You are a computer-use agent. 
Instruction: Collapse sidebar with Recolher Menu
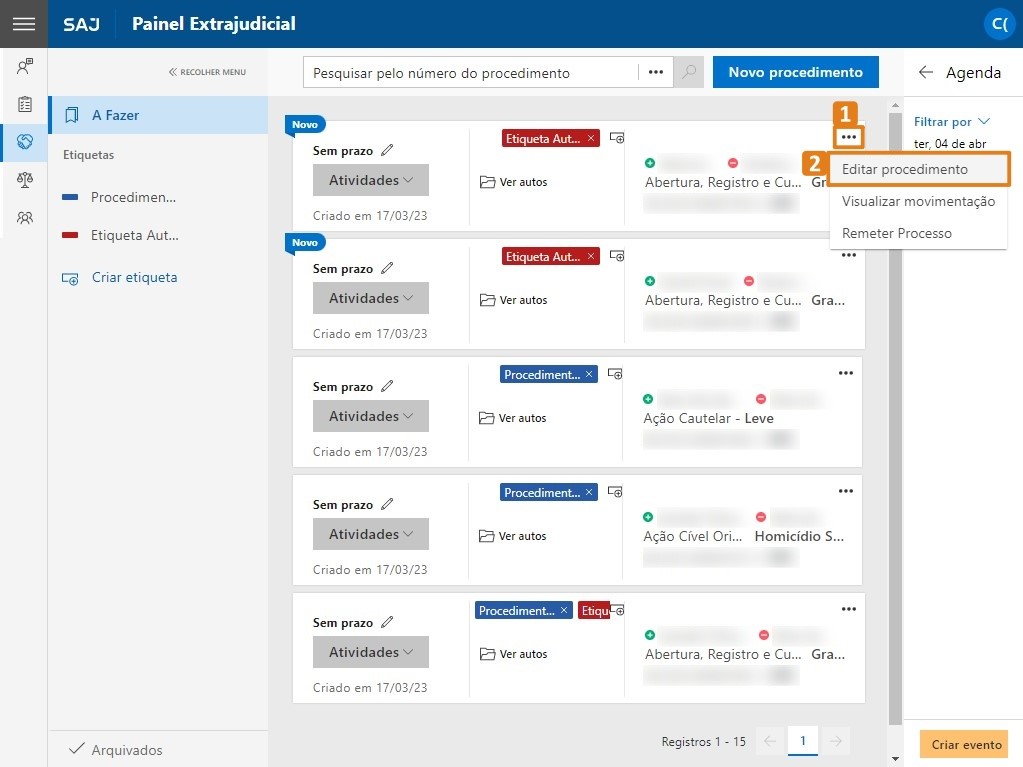[207, 72]
